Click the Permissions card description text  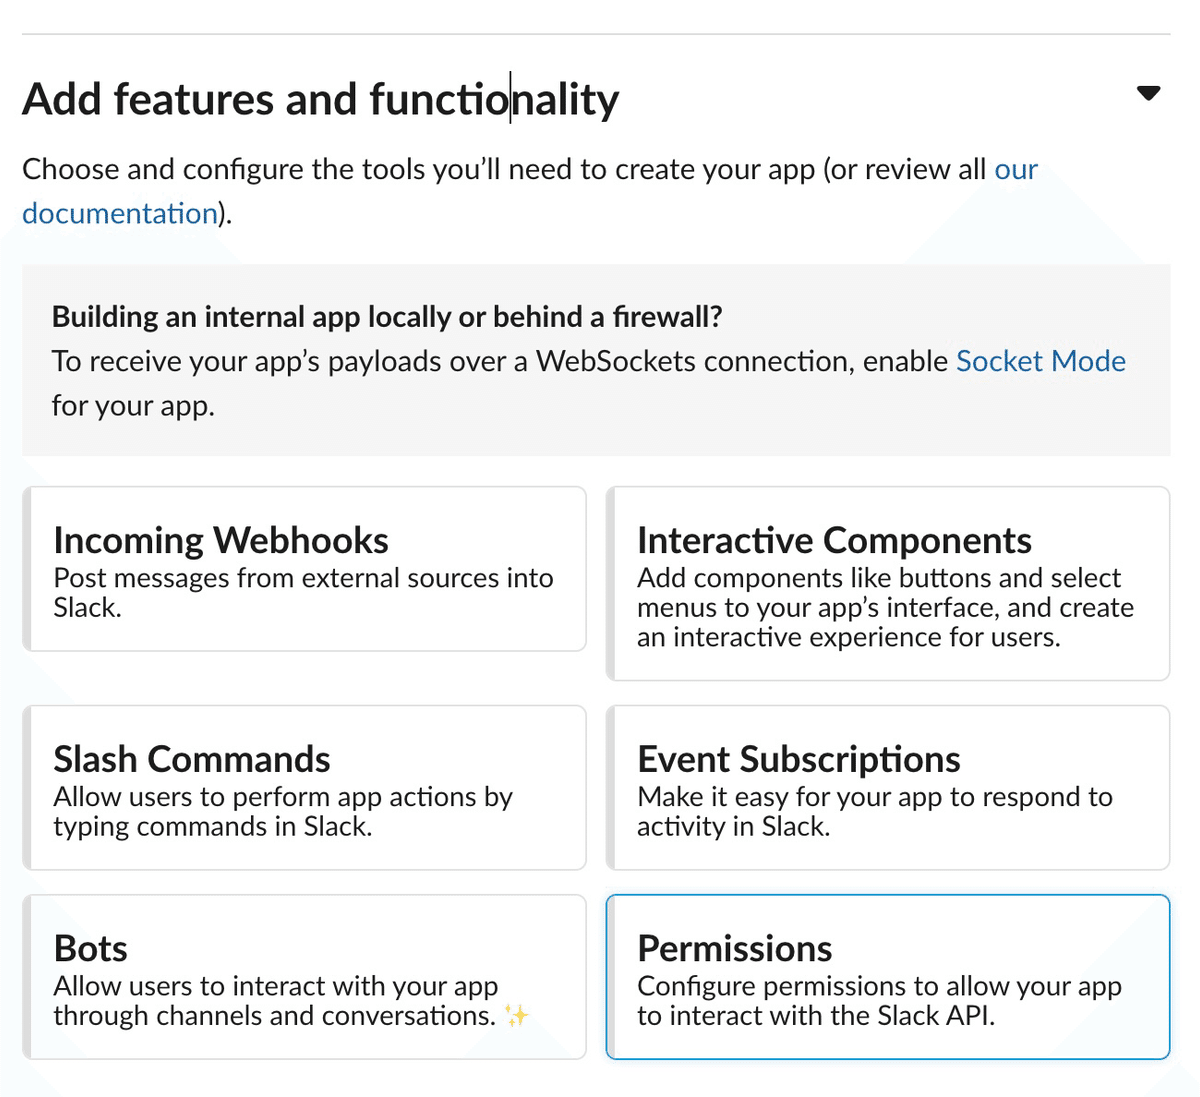coord(880,1001)
